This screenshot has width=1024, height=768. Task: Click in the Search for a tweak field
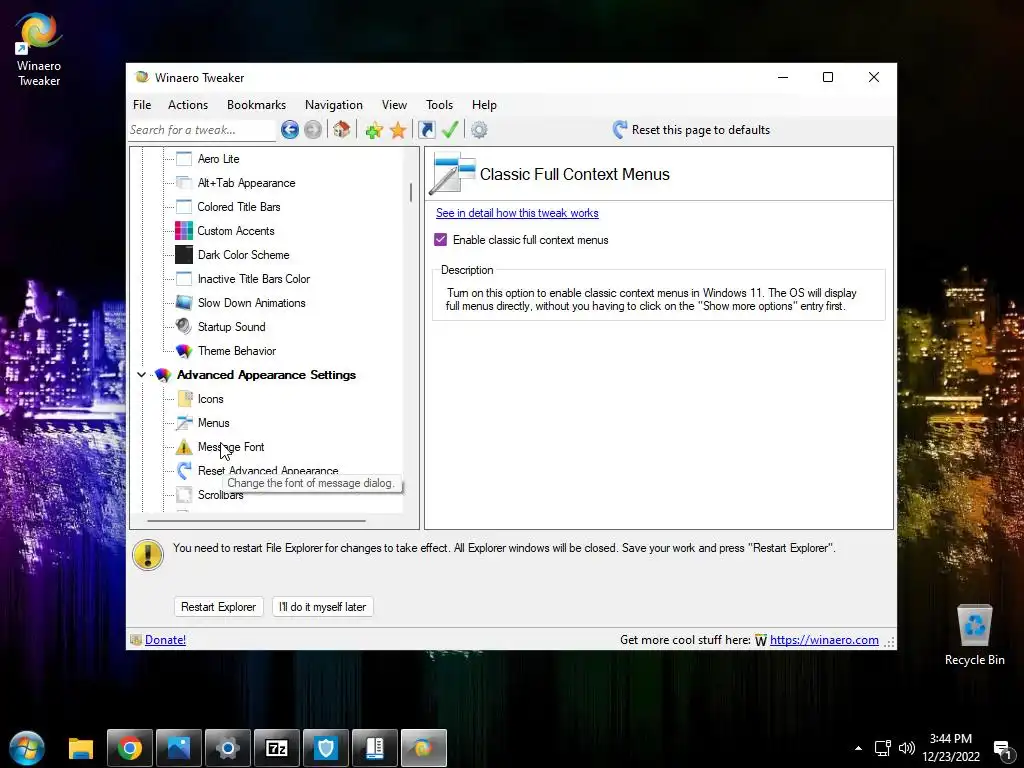(202, 130)
